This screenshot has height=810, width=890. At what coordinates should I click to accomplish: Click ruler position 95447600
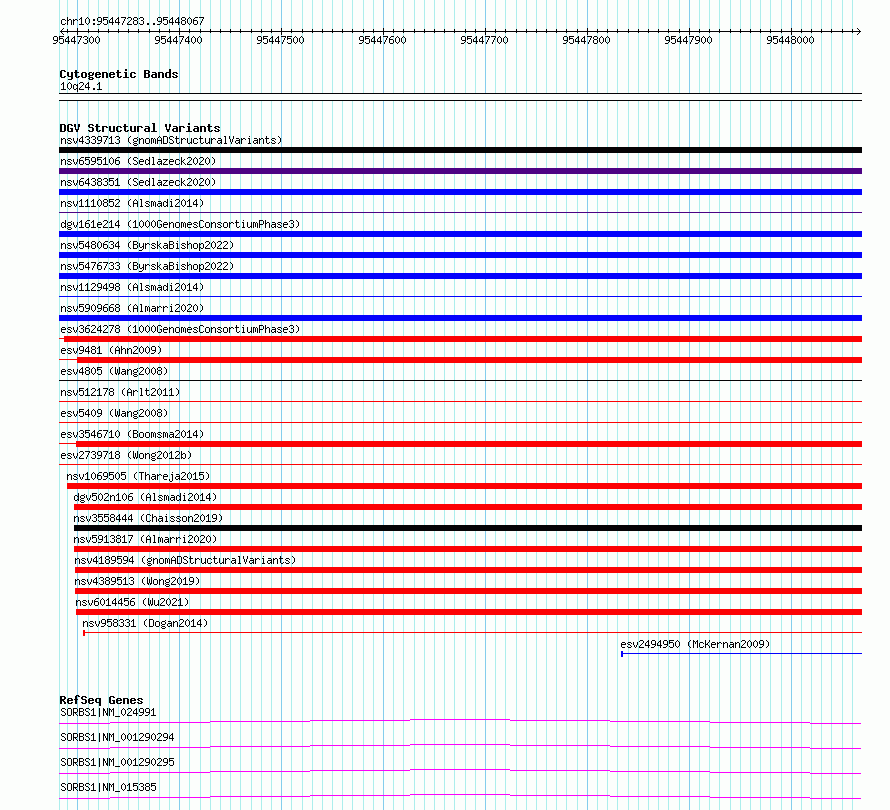383,40
